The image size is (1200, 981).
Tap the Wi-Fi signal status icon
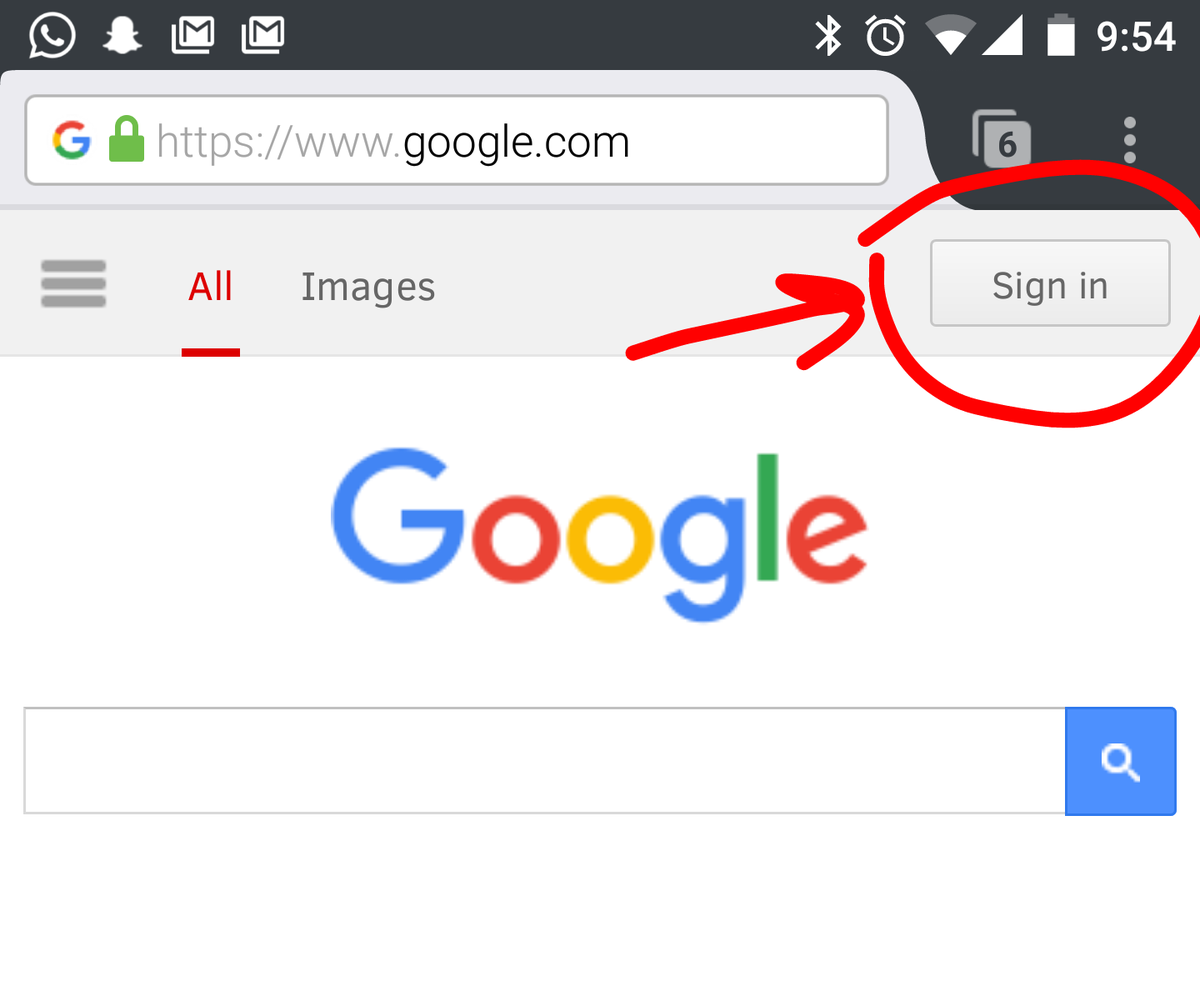coord(950,37)
